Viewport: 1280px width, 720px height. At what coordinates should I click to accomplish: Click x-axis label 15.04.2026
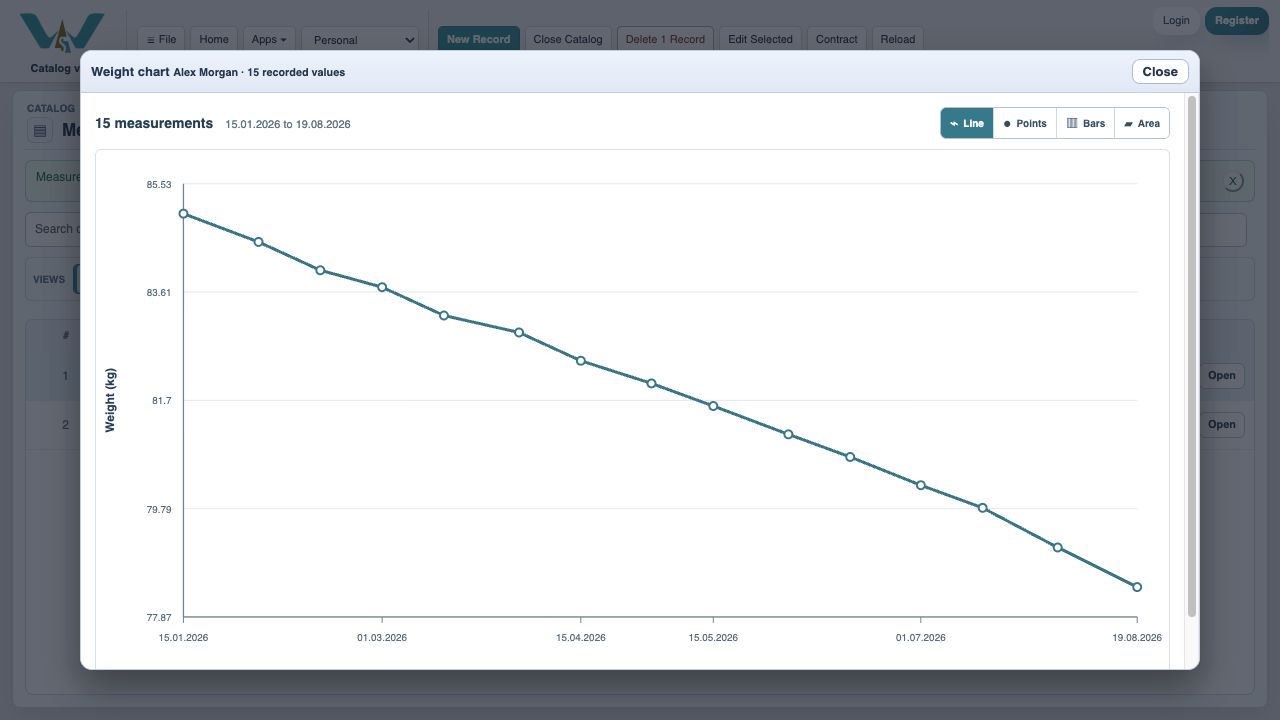pyautogui.click(x=581, y=637)
